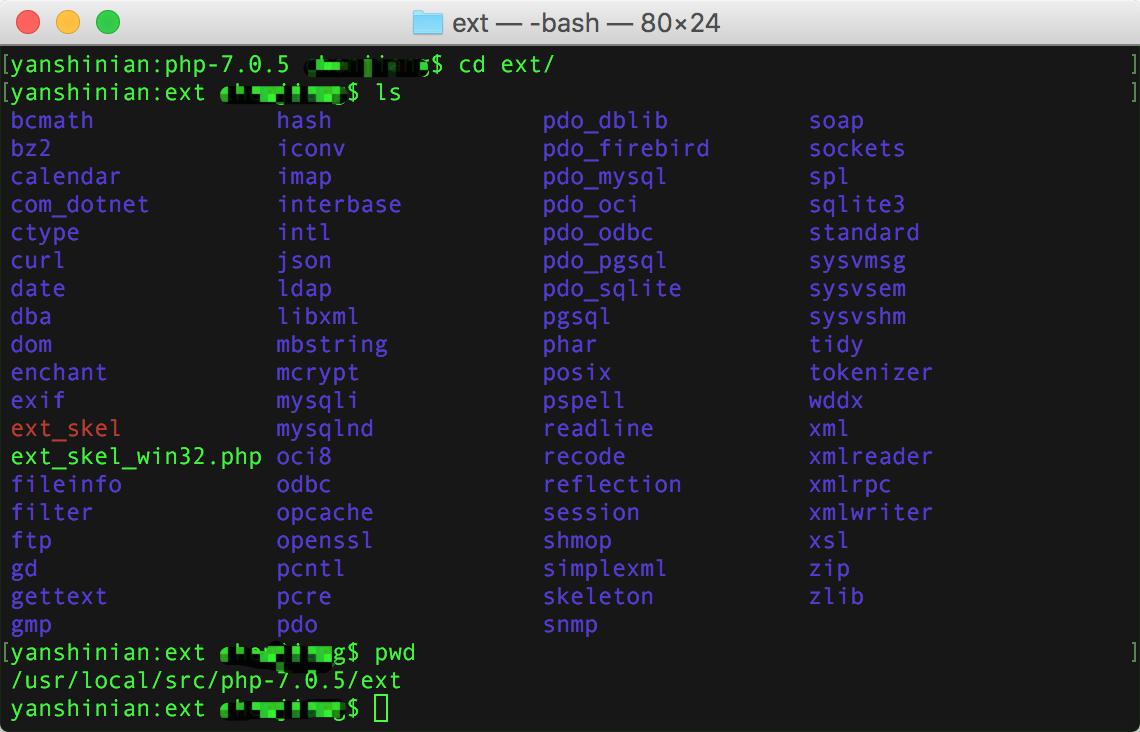Click the 'imap' directory name
Viewport: 1140px width, 732px height.
tap(304, 177)
